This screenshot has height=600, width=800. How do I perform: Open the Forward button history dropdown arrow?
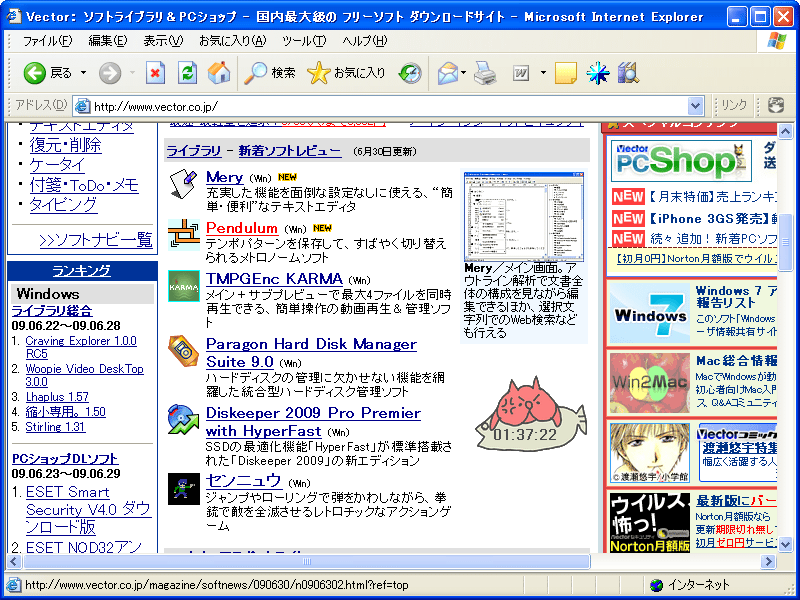132,73
